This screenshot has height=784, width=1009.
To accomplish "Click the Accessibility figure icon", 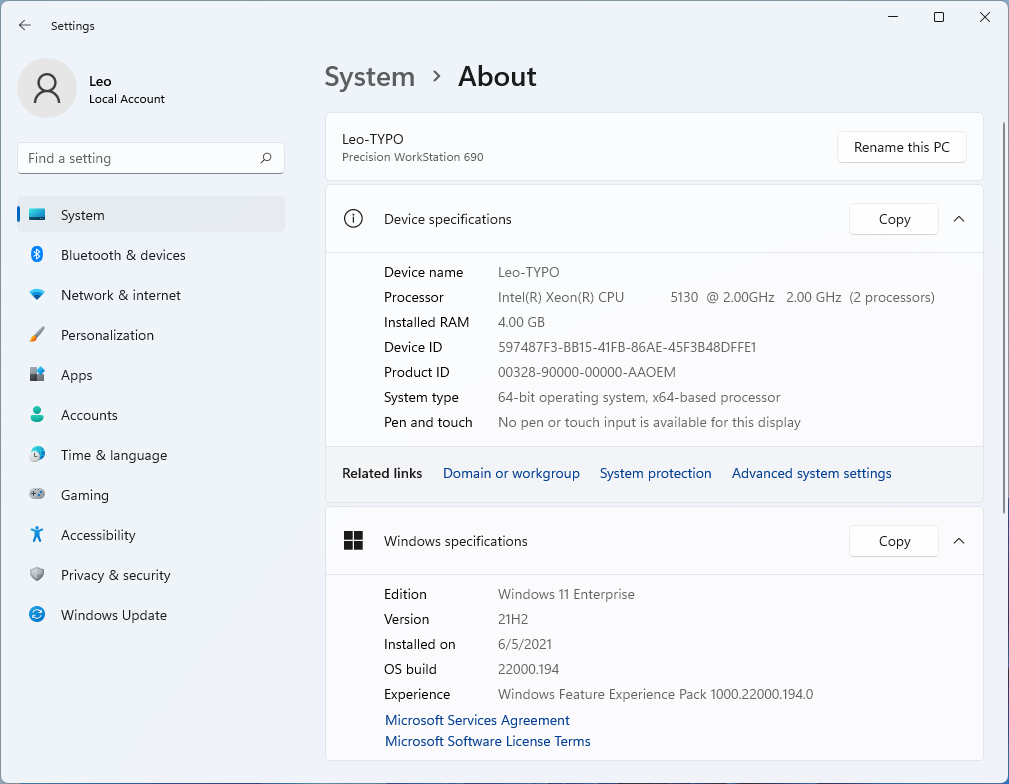I will point(37,534).
